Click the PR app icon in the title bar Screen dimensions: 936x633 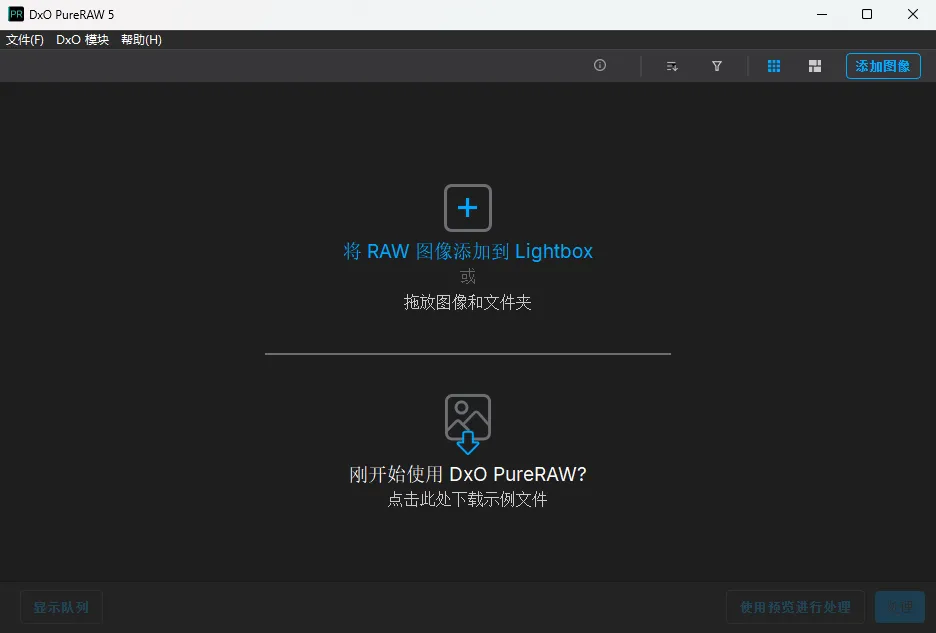point(15,14)
